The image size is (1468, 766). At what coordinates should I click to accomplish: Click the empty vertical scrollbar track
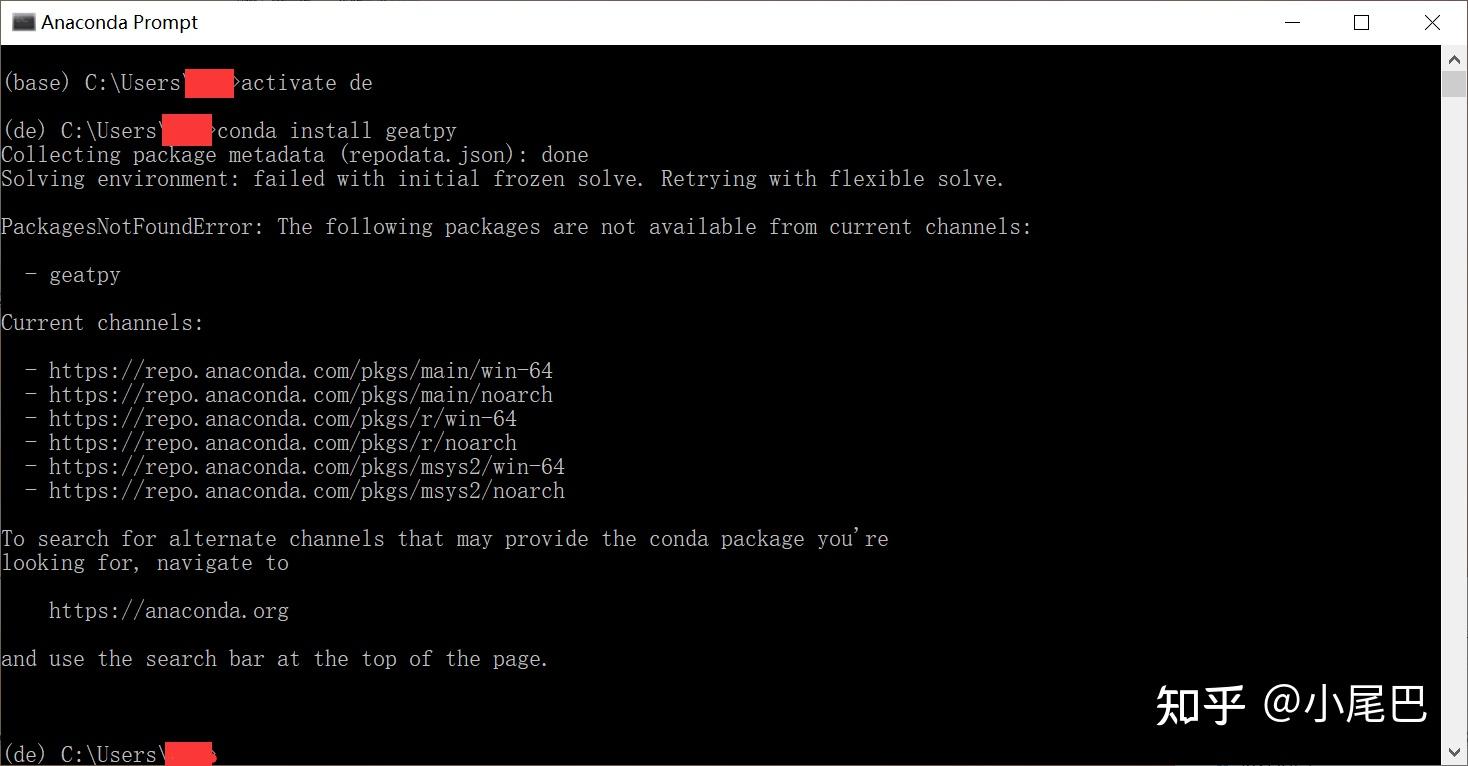click(1454, 400)
